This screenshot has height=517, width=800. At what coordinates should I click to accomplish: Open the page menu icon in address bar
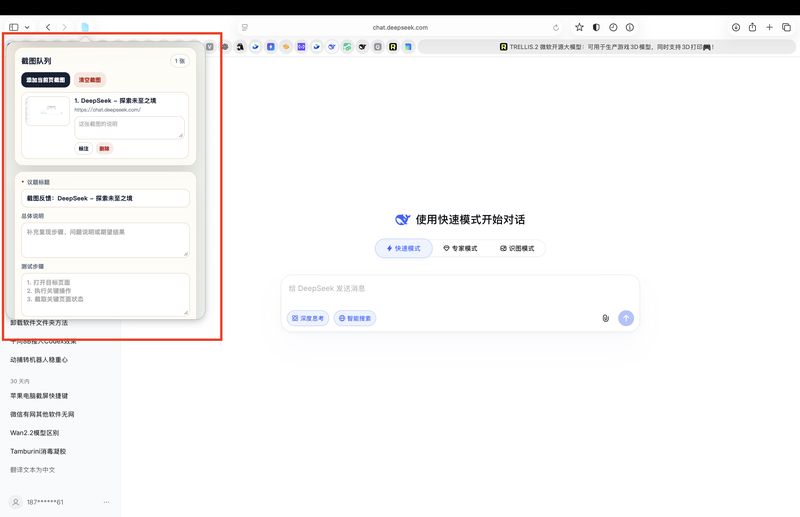tap(245, 27)
